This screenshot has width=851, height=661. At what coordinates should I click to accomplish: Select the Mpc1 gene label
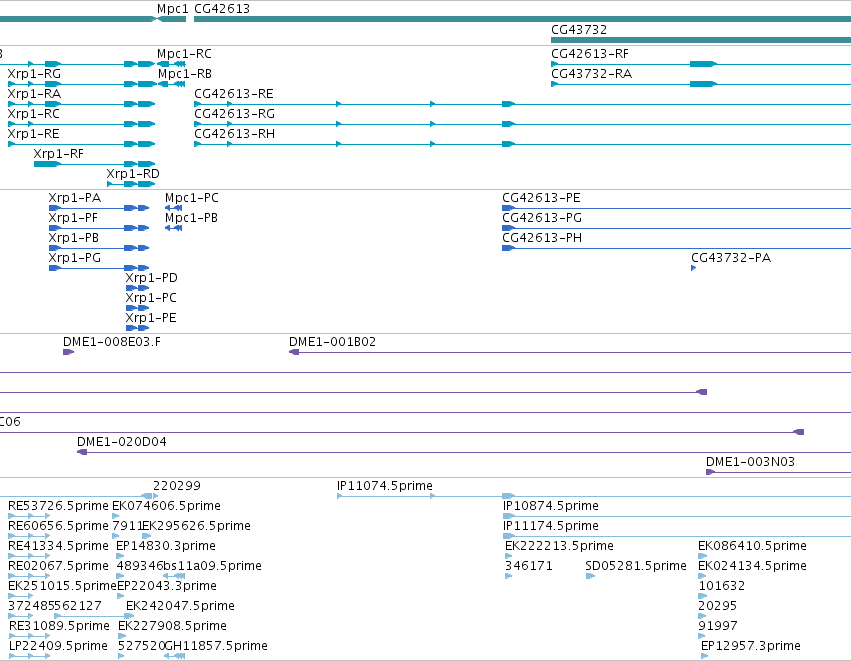click(173, 9)
